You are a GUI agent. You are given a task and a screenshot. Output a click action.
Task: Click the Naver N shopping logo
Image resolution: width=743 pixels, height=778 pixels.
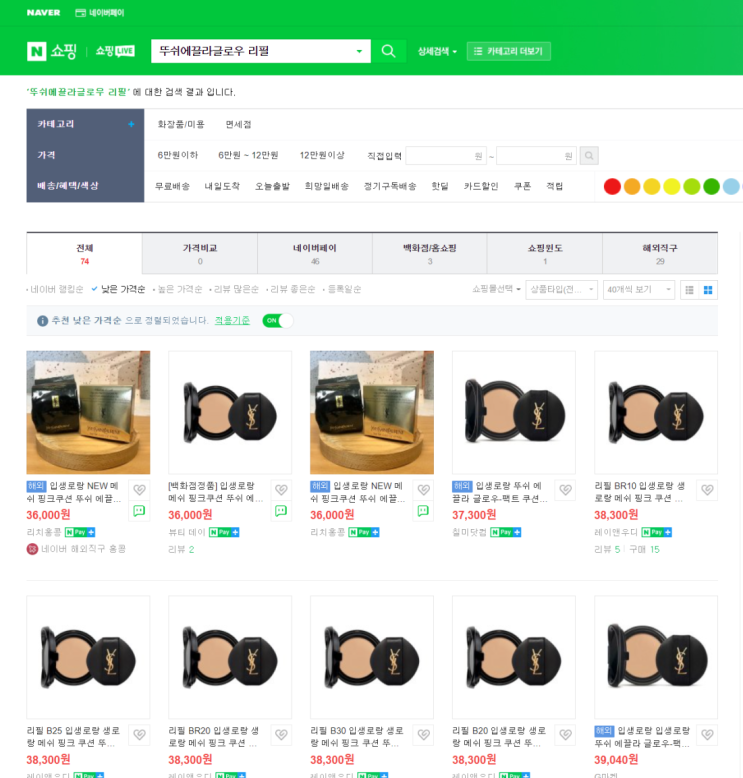coord(52,51)
